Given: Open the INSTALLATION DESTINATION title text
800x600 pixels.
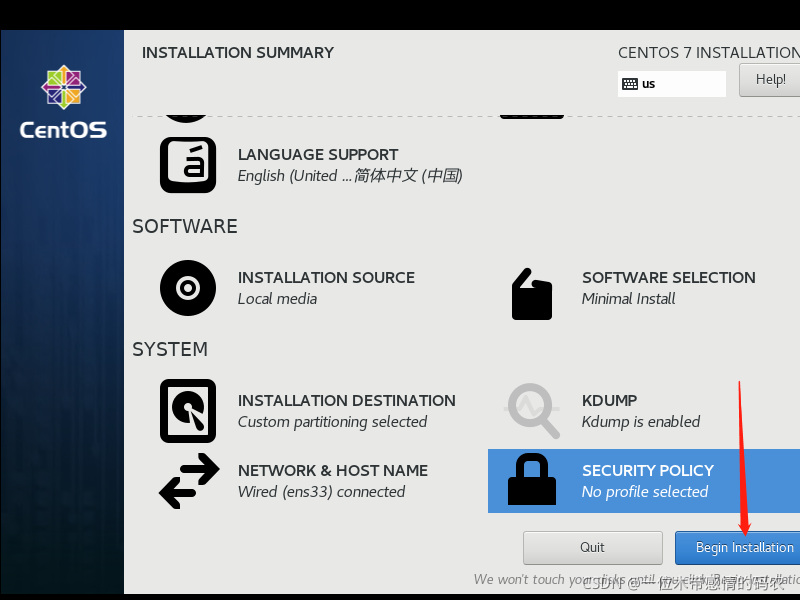Looking at the screenshot, I should 346,401.
